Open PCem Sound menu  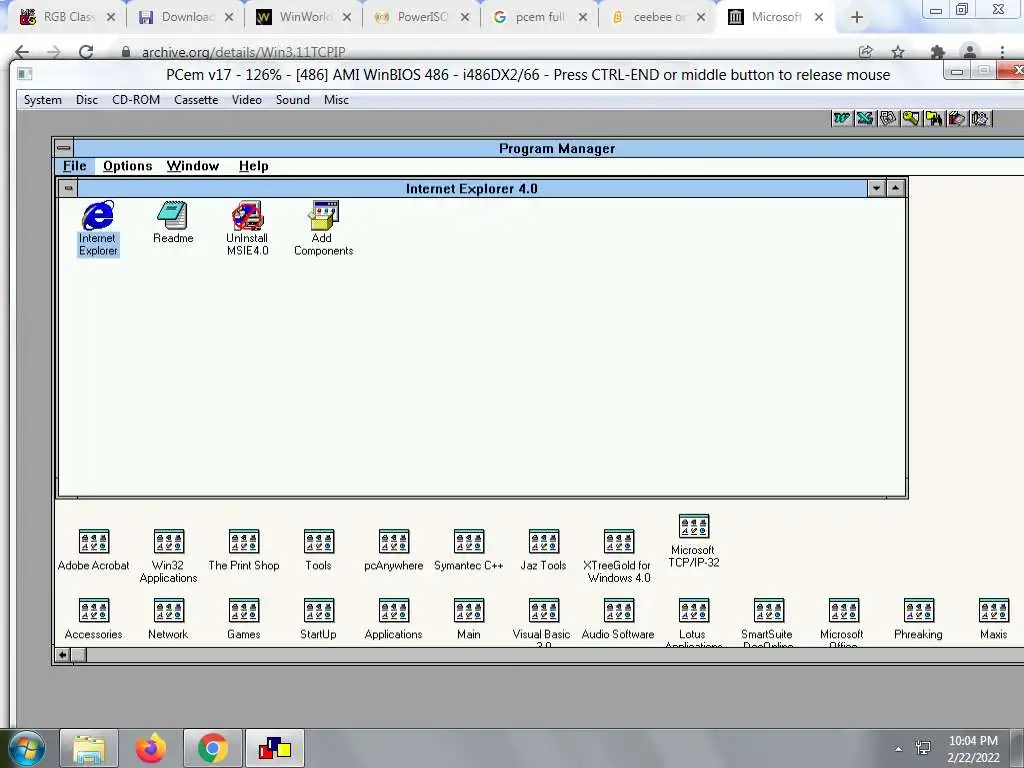point(293,100)
